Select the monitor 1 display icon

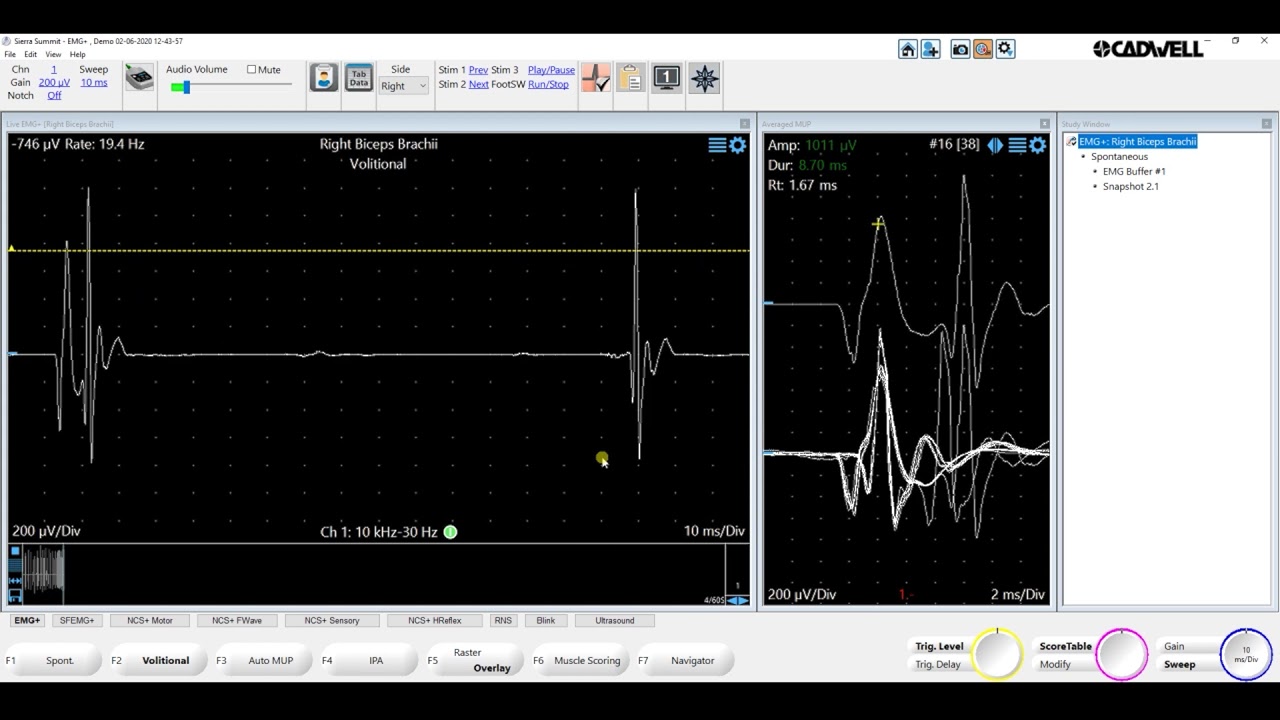pyautogui.click(x=667, y=78)
